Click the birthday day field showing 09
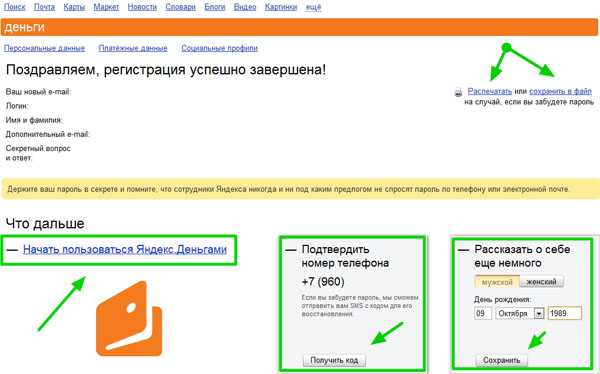Viewport: 600px width, 374px height. pos(483,313)
